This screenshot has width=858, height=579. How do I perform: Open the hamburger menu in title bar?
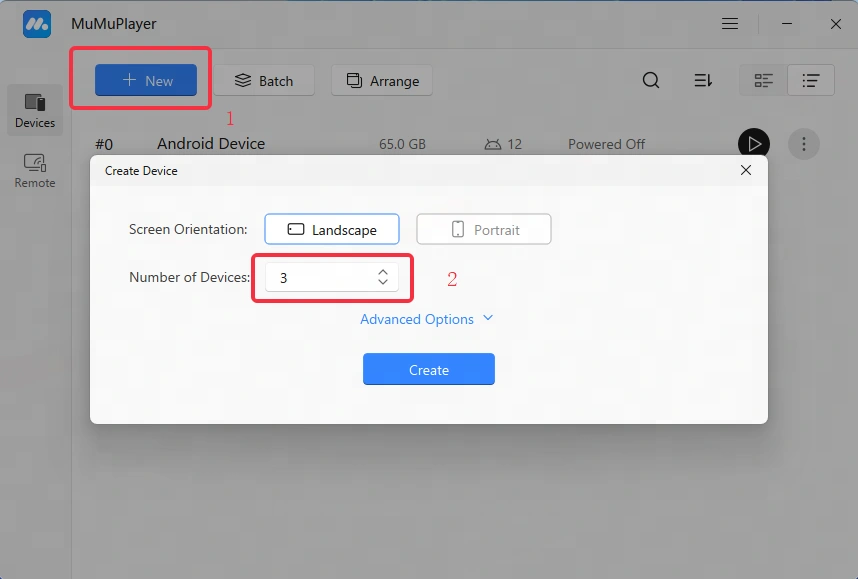point(731,24)
